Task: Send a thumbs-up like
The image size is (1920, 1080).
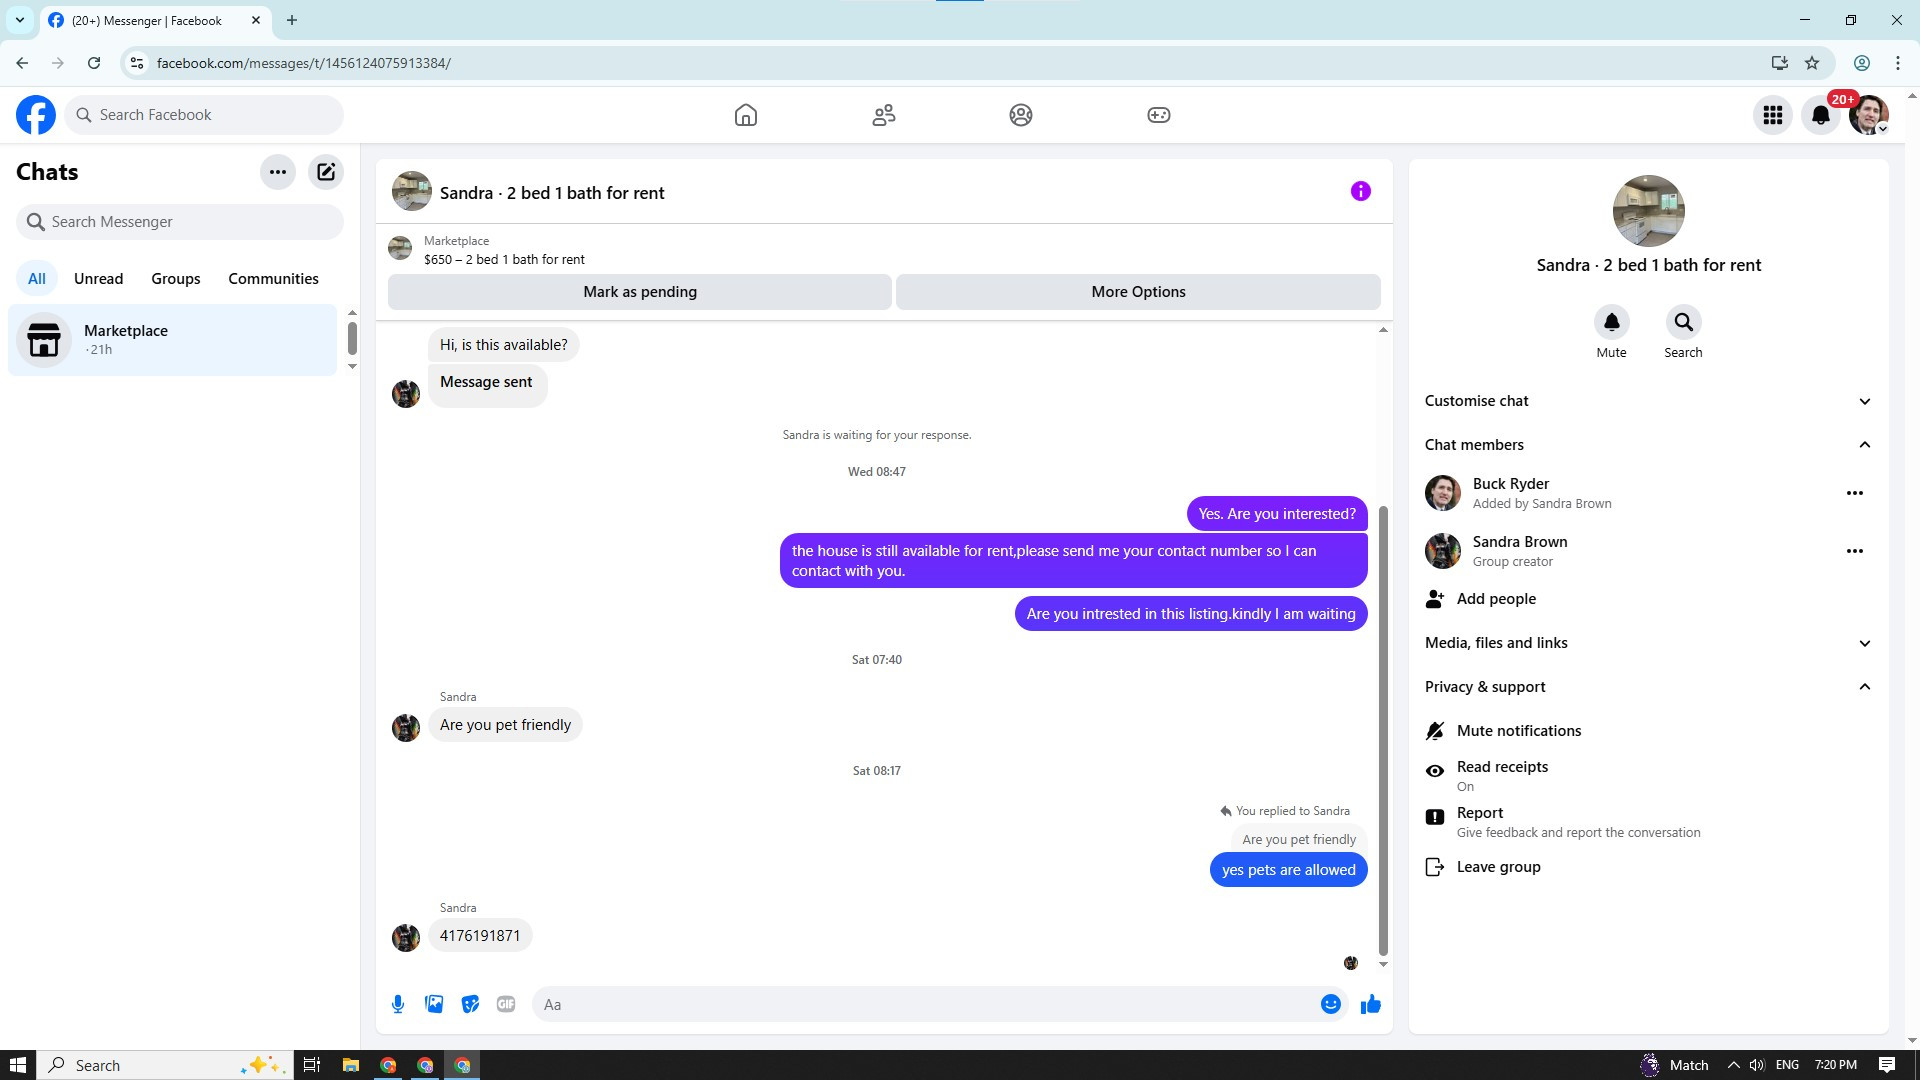Action: coord(1370,1004)
